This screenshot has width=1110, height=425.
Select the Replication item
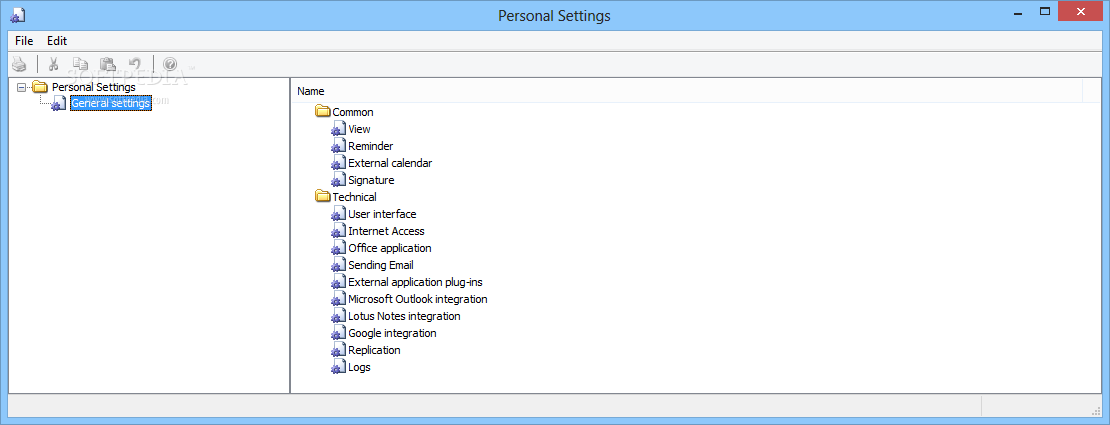click(374, 350)
